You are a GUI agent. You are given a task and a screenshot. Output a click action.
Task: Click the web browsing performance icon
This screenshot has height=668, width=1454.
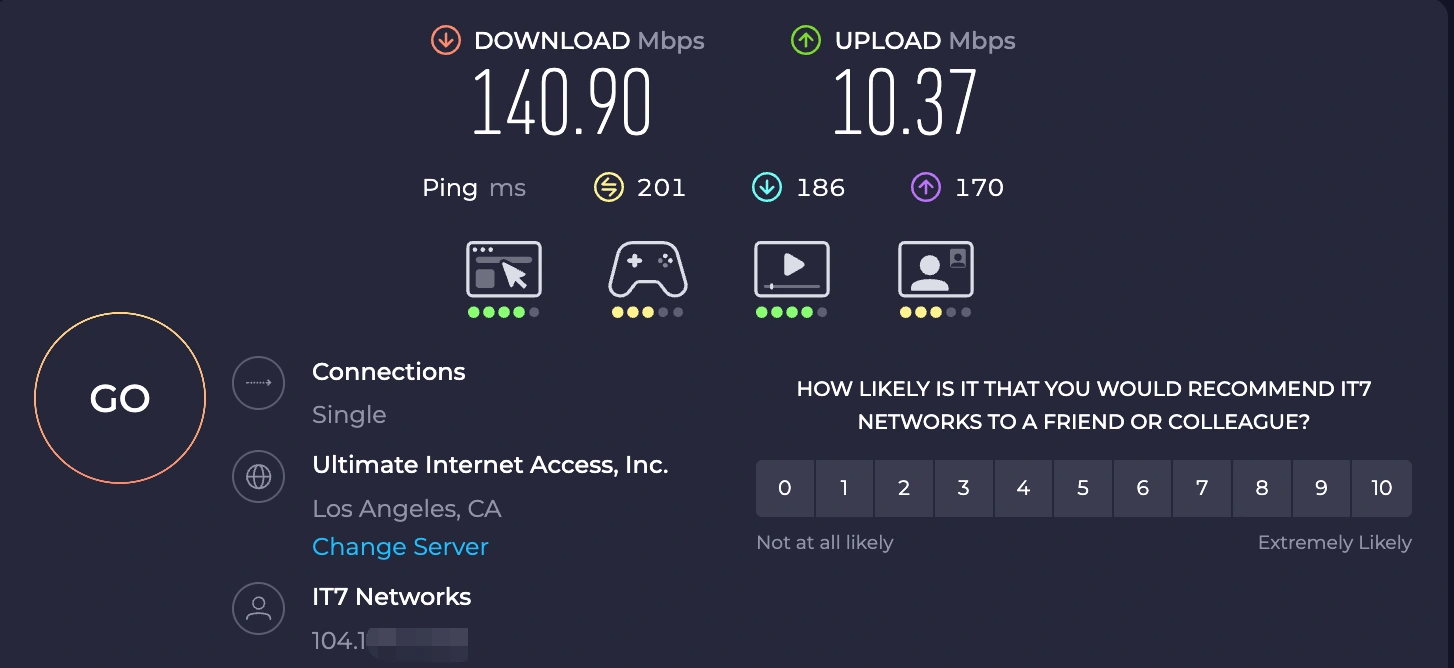coord(503,269)
